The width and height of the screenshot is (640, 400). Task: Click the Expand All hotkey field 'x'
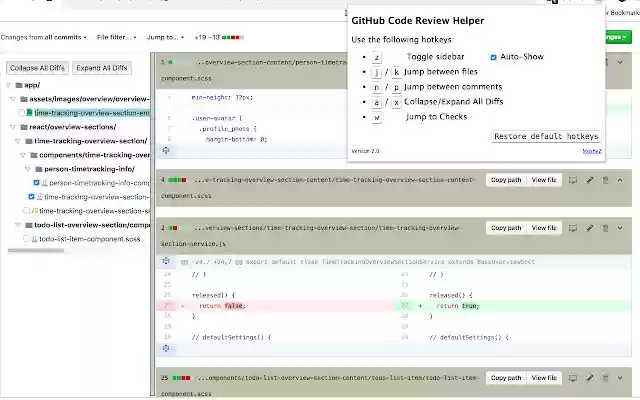396,102
